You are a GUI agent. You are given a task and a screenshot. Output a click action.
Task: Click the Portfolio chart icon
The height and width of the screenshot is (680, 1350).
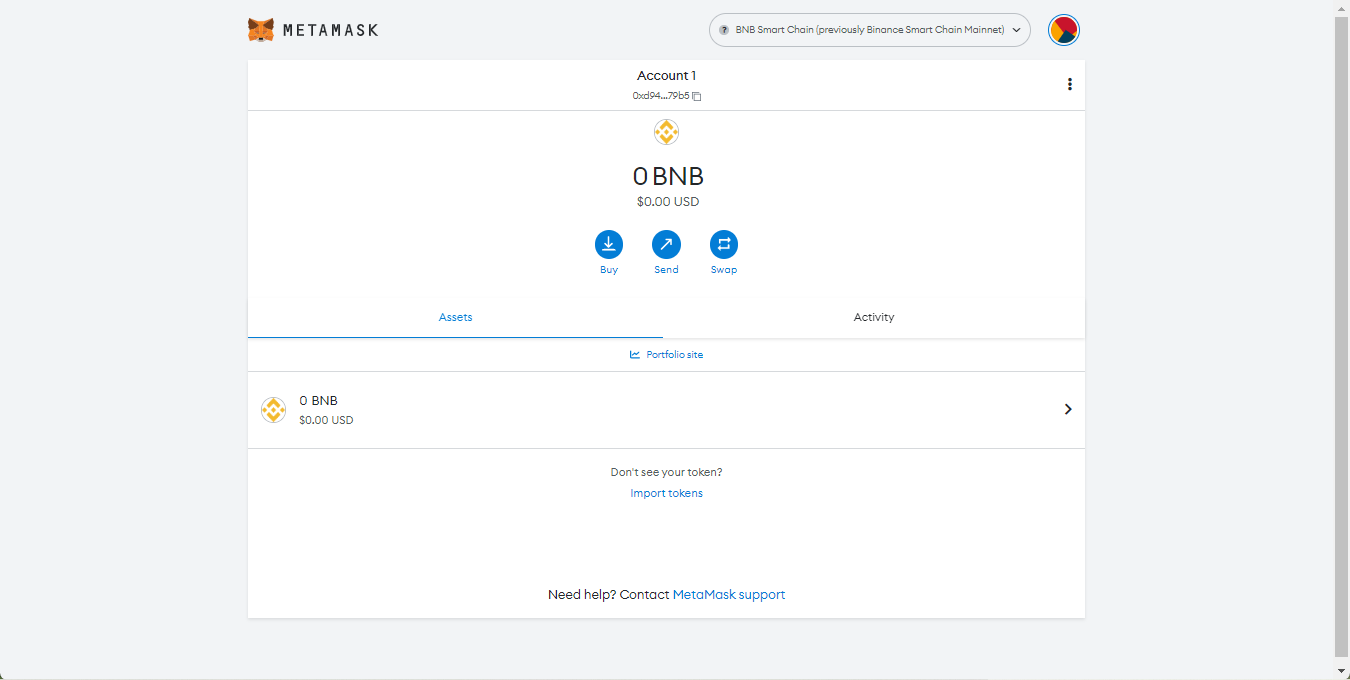(x=635, y=355)
